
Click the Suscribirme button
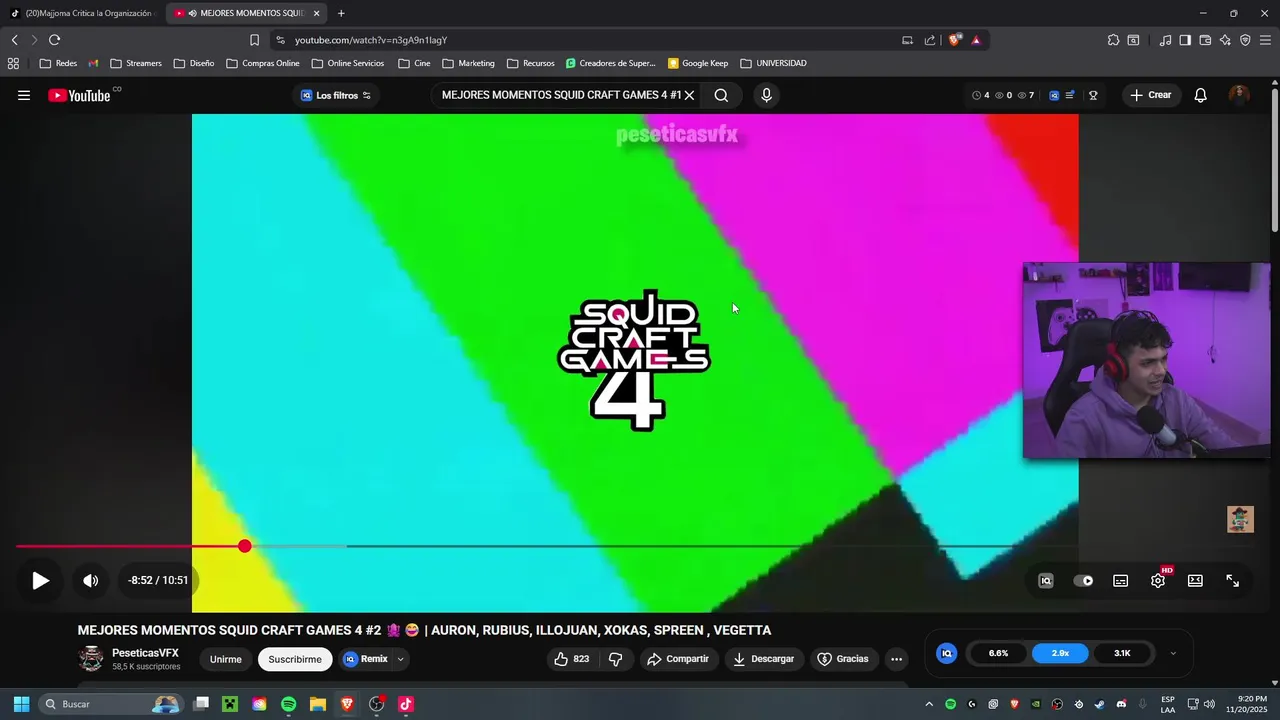pos(295,659)
